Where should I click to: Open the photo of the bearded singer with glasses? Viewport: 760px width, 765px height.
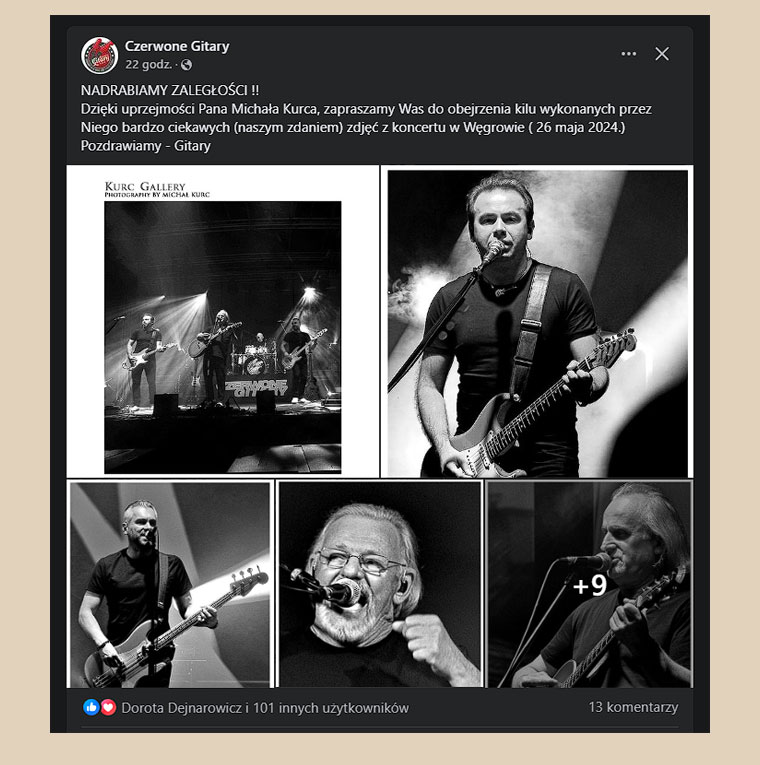[x=380, y=584]
